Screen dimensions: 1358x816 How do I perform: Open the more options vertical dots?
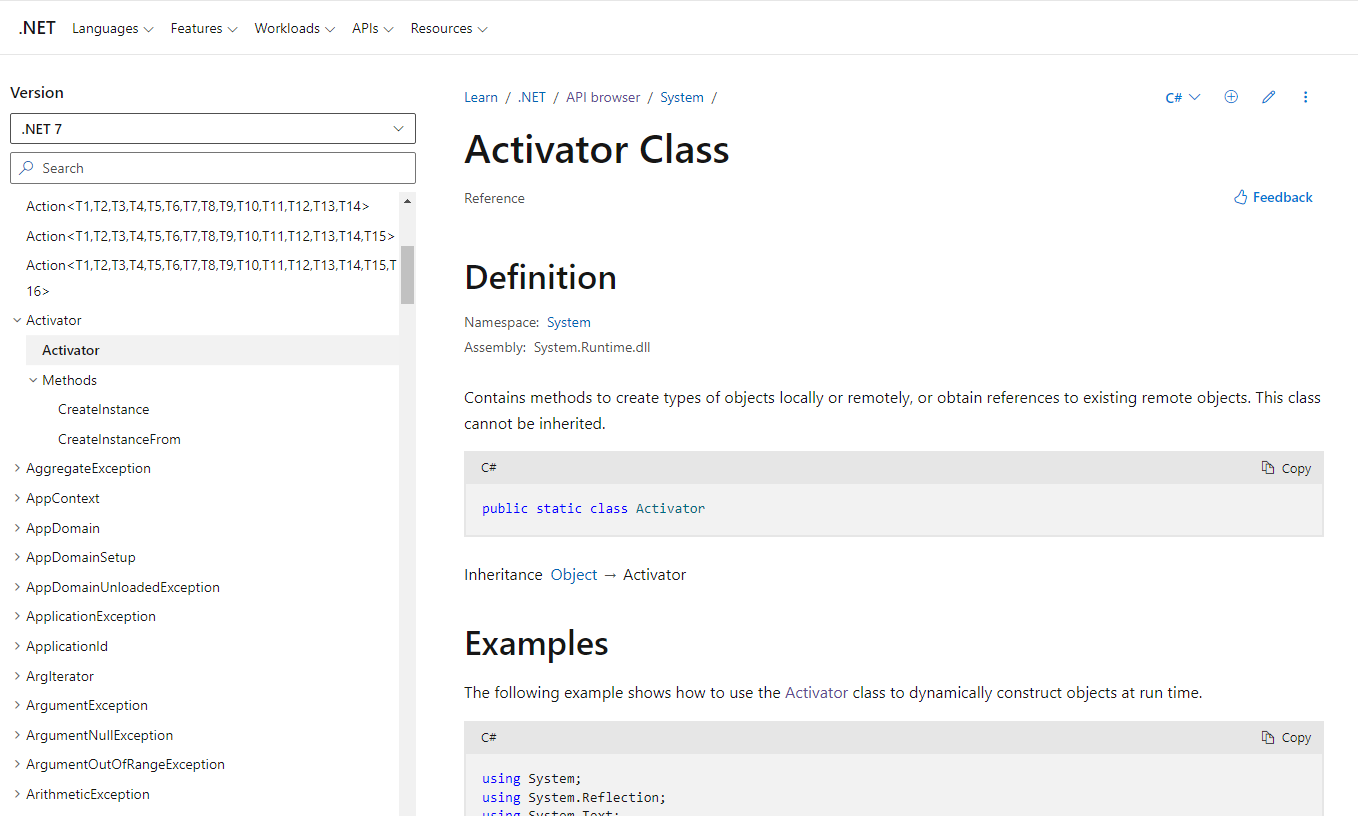click(x=1305, y=97)
